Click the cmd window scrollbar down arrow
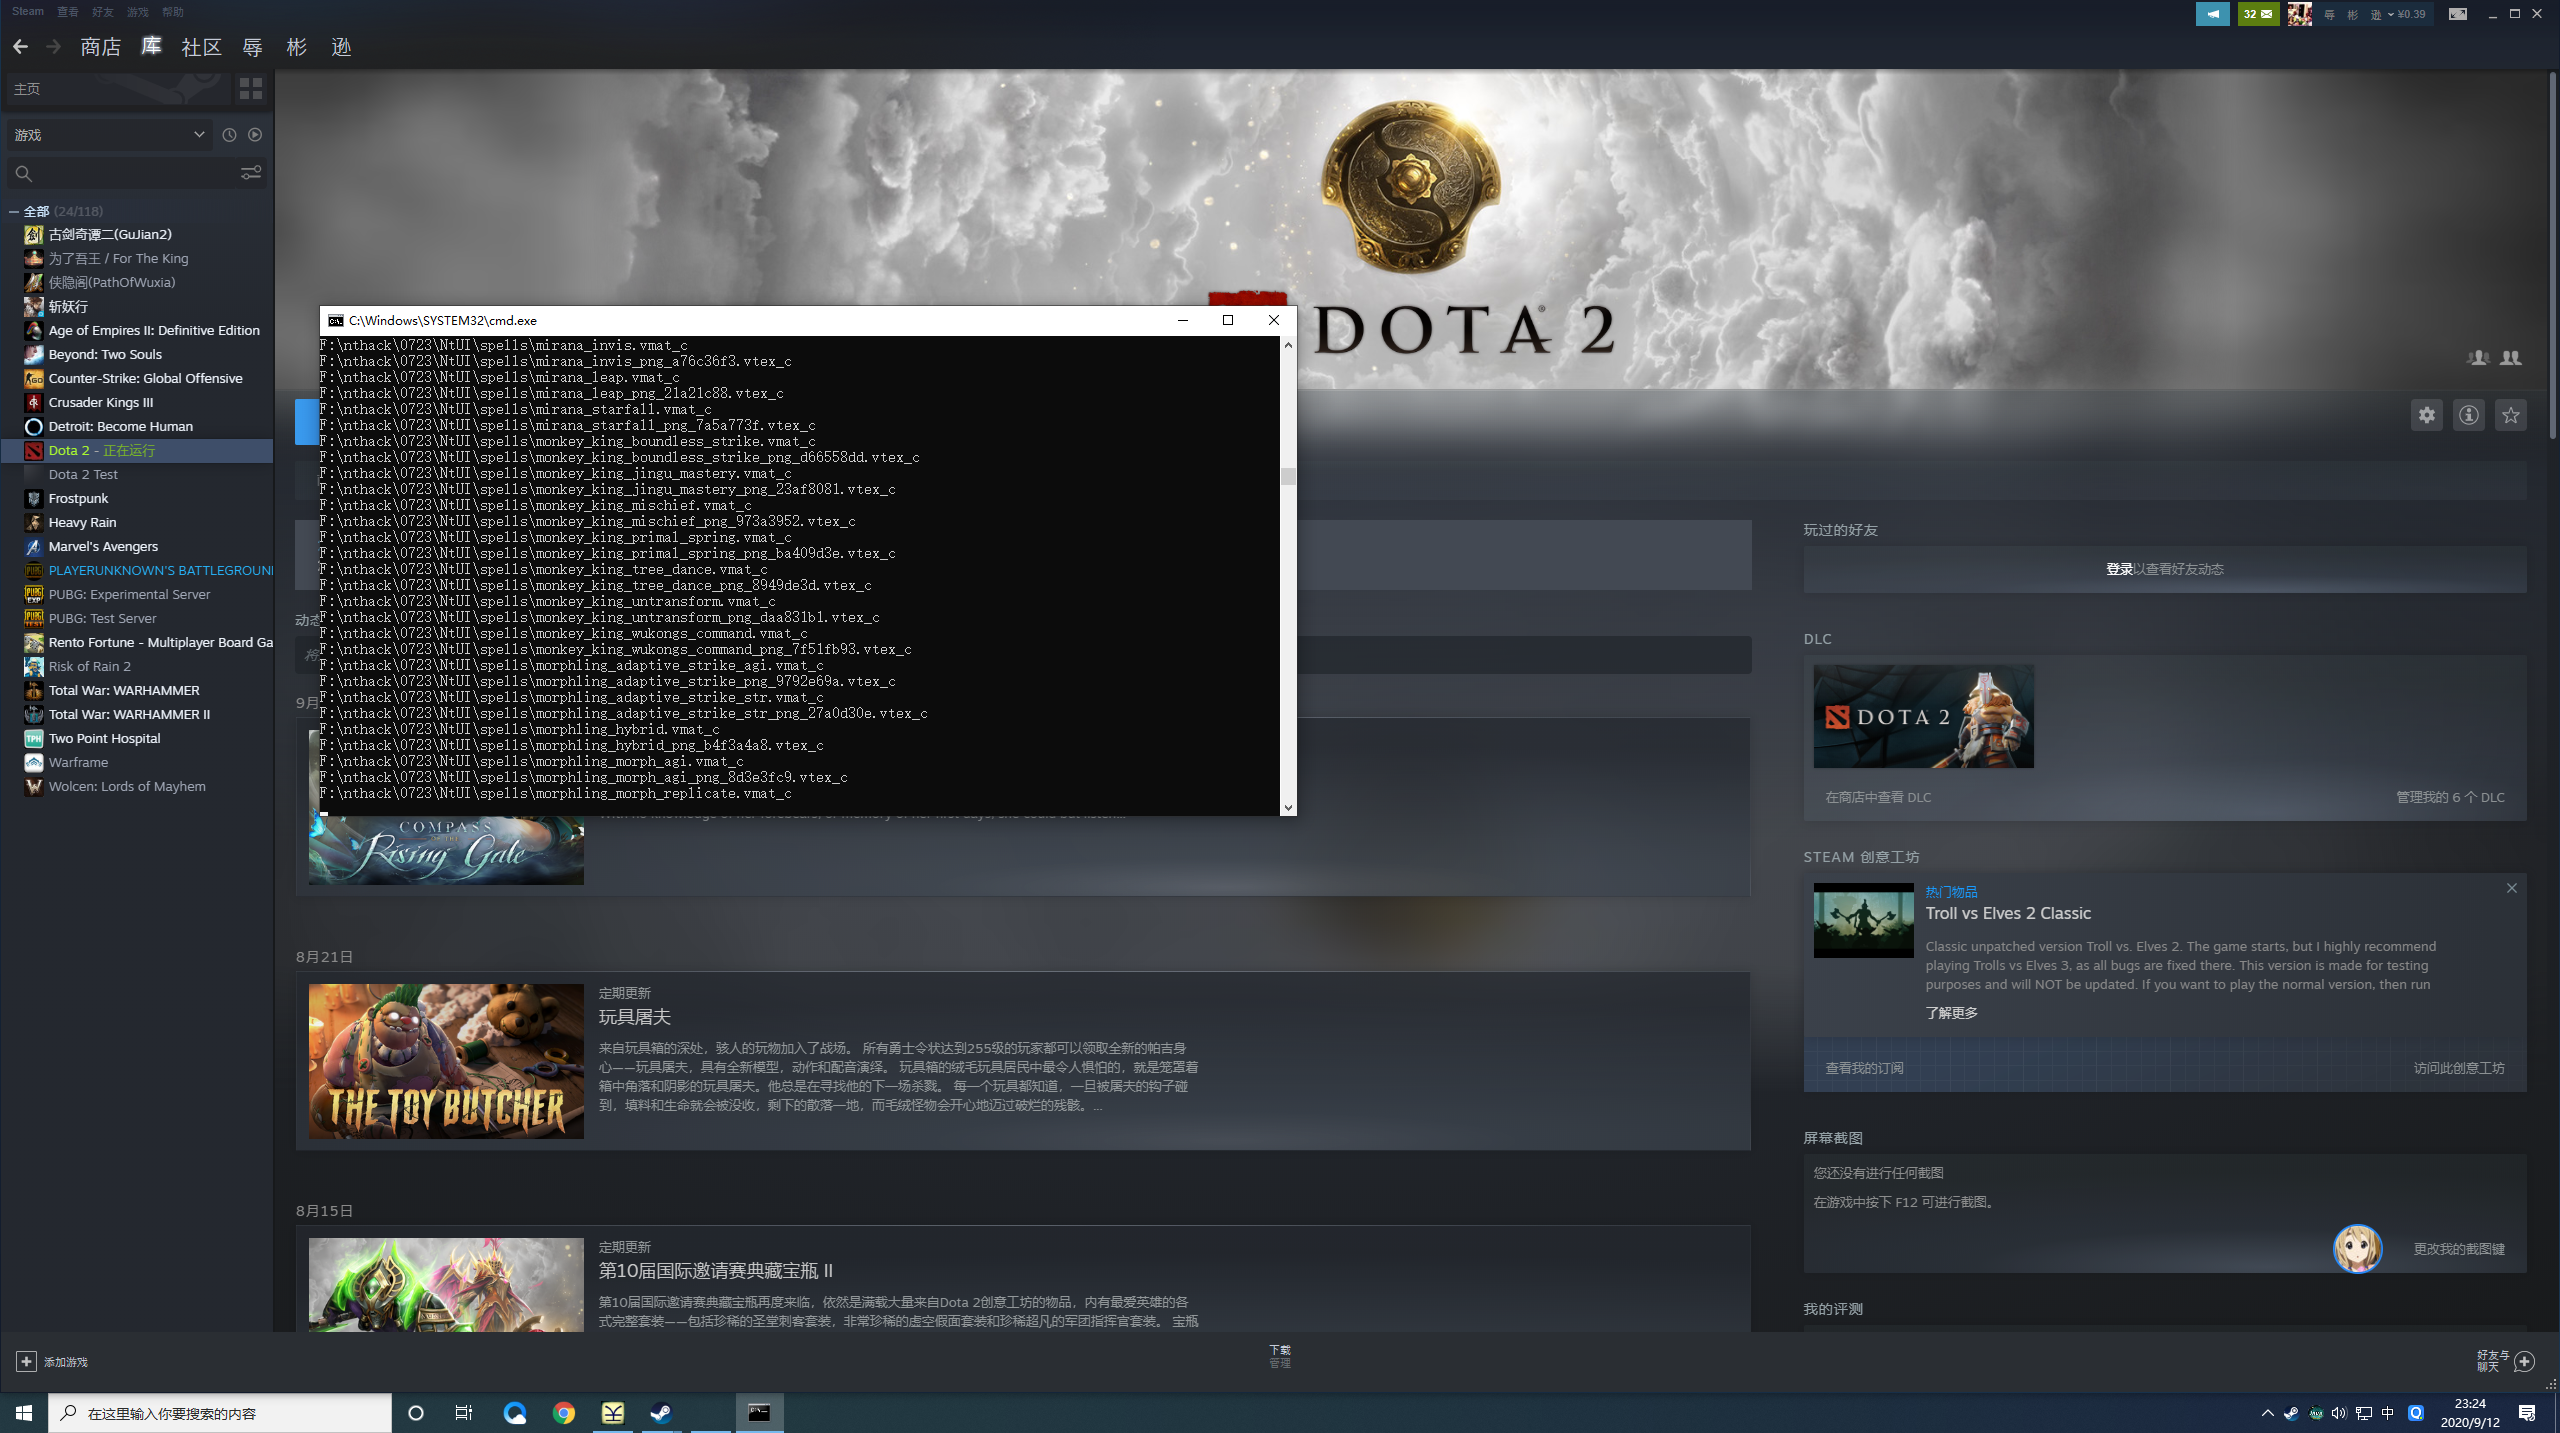2560x1433 pixels. point(1288,807)
